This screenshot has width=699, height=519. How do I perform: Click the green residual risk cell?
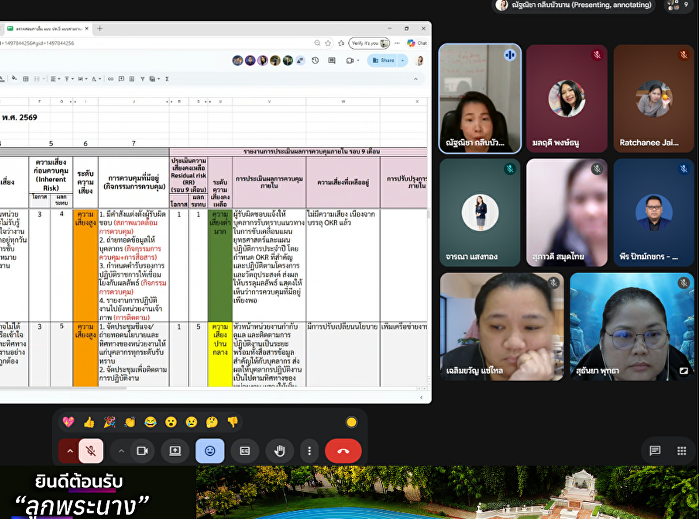click(220, 265)
